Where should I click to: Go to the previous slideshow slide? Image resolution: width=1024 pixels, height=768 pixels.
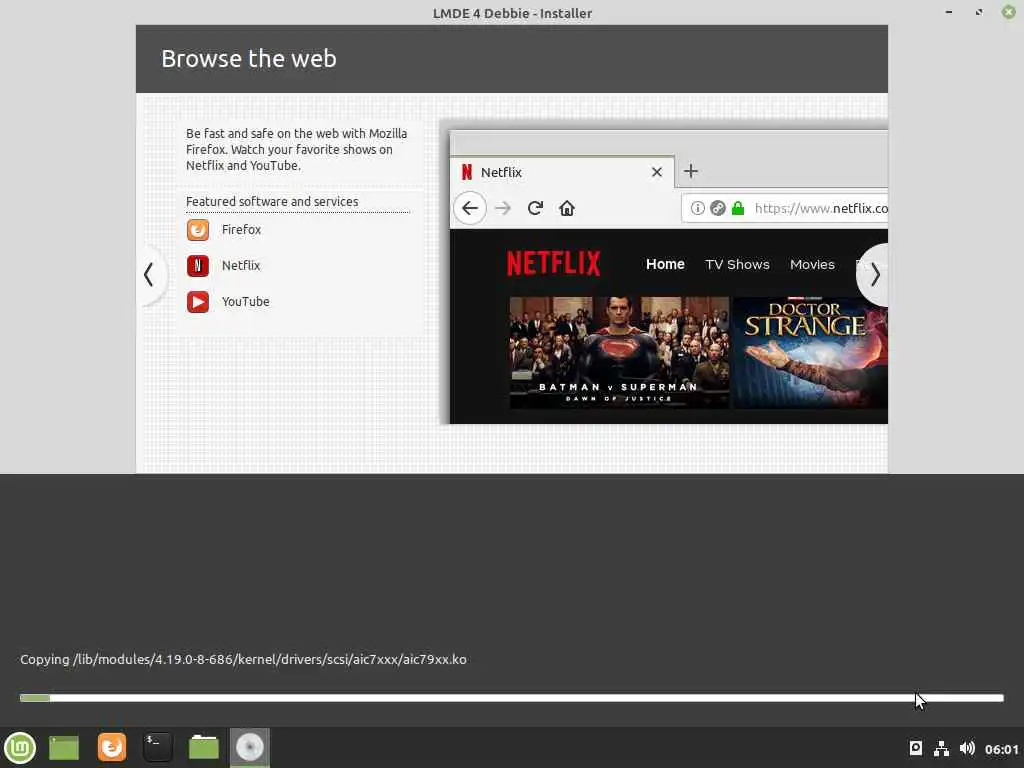point(150,275)
